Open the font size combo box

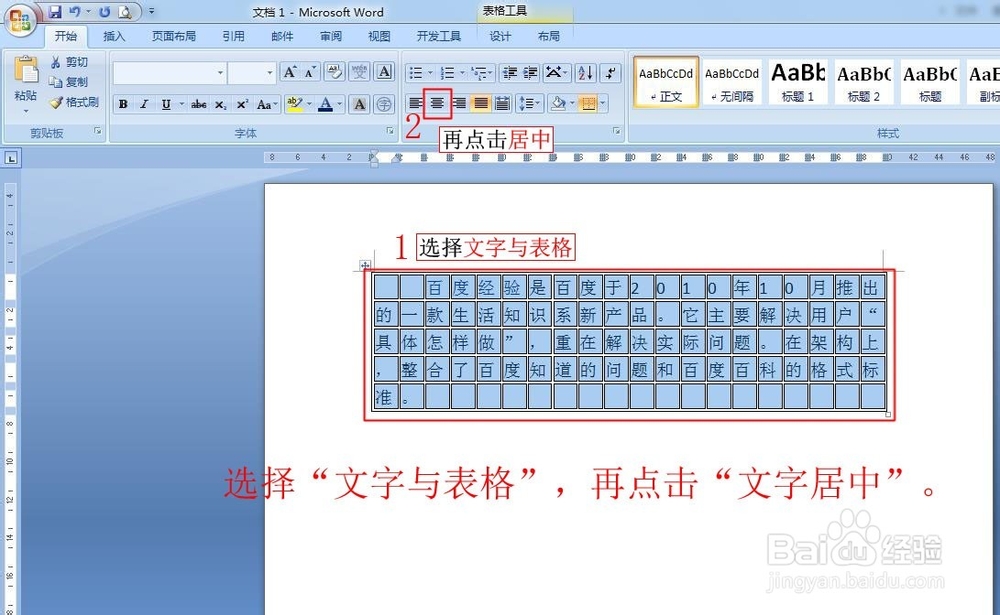point(252,73)
